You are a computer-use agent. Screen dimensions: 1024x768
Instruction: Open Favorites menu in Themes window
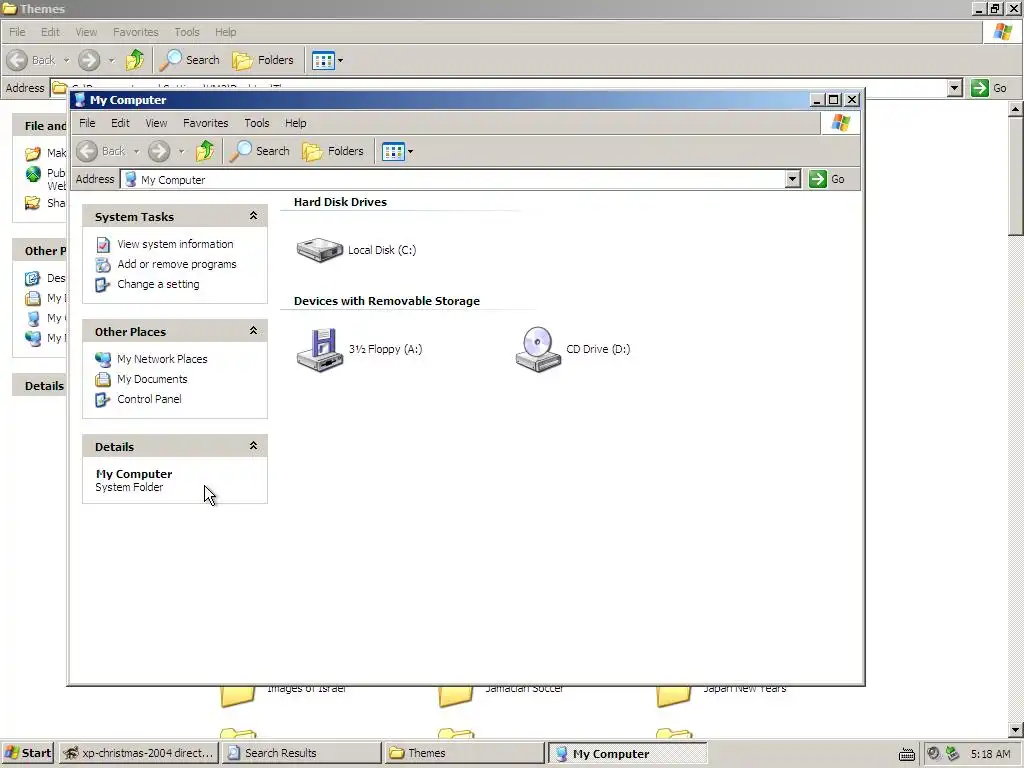click(135, 32)
